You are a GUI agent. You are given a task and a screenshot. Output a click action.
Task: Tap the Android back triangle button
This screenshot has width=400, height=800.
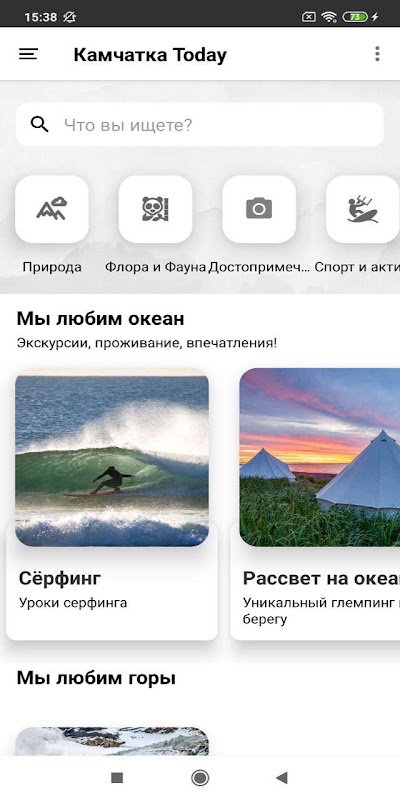[282, 778]
